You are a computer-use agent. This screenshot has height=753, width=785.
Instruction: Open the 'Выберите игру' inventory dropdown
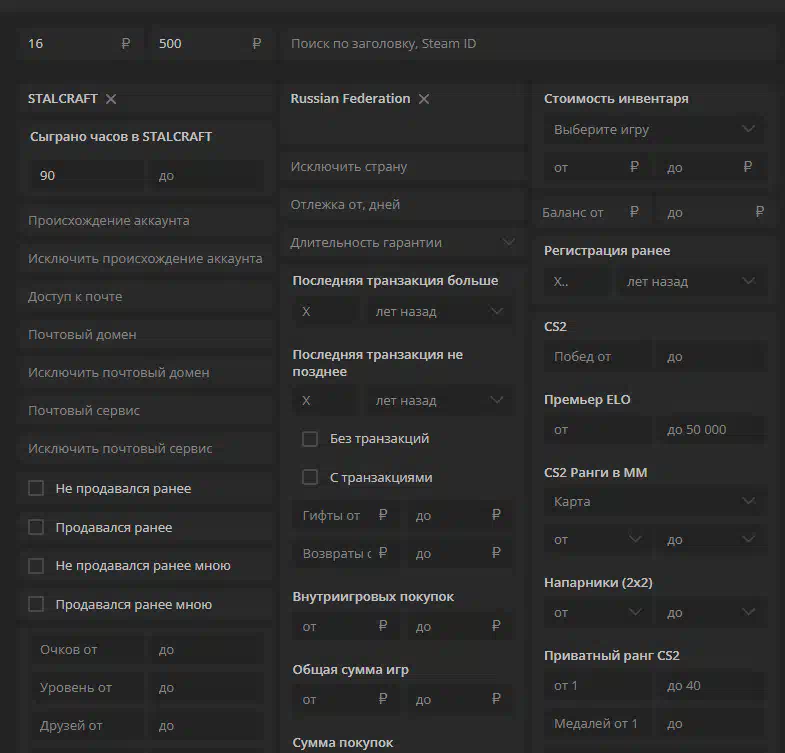tap(654, 130)
